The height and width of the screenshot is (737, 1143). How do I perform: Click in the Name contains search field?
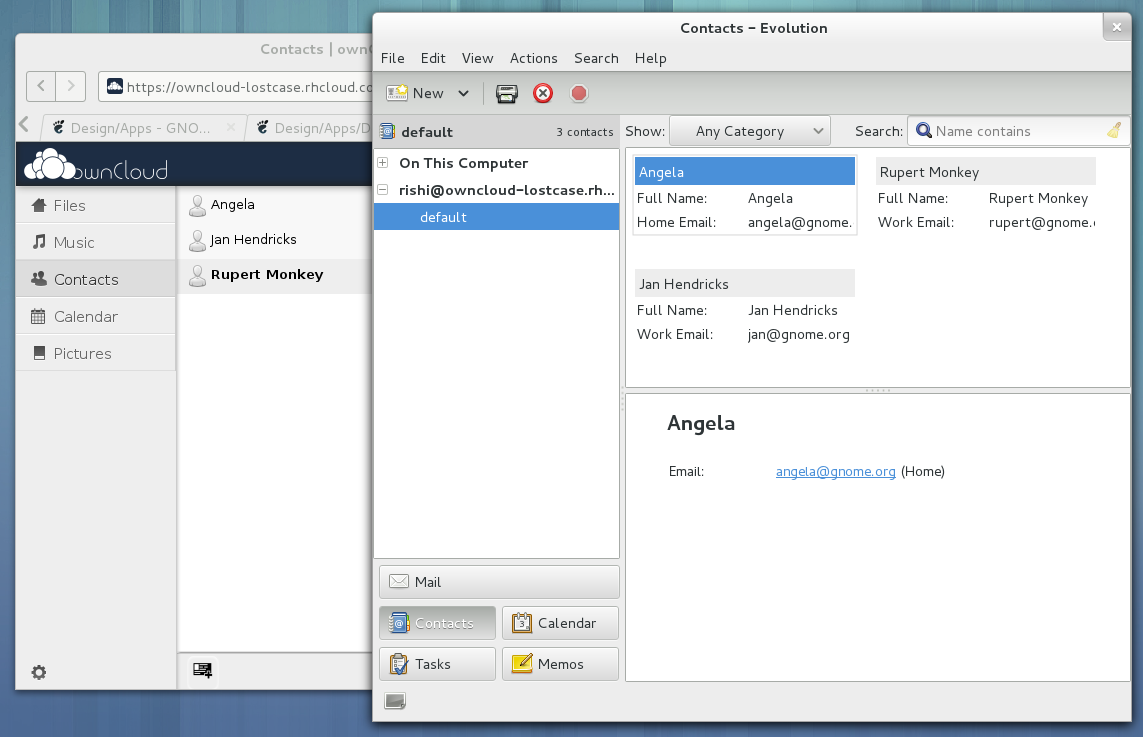pyautogui.click(x=1018, y=131)
